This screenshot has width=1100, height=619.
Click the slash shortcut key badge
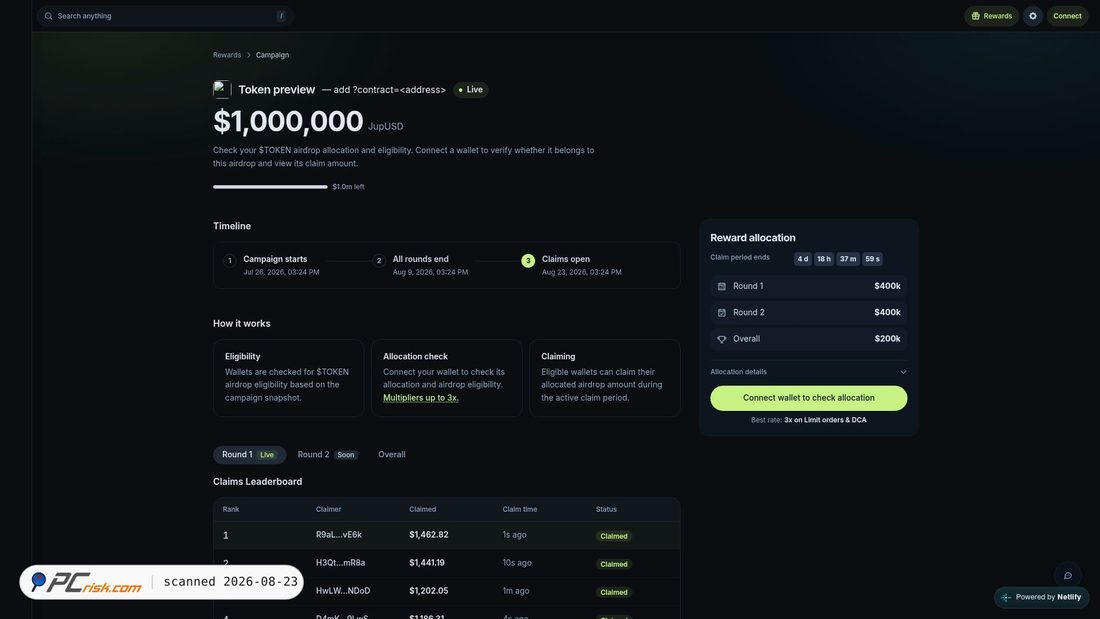tap(281, 16)
